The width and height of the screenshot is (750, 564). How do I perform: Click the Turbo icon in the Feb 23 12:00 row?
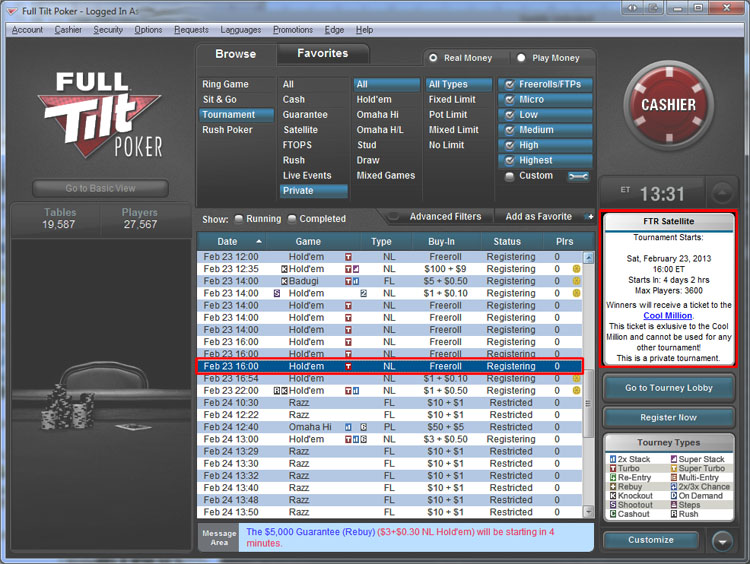click(x=348, y=257)
